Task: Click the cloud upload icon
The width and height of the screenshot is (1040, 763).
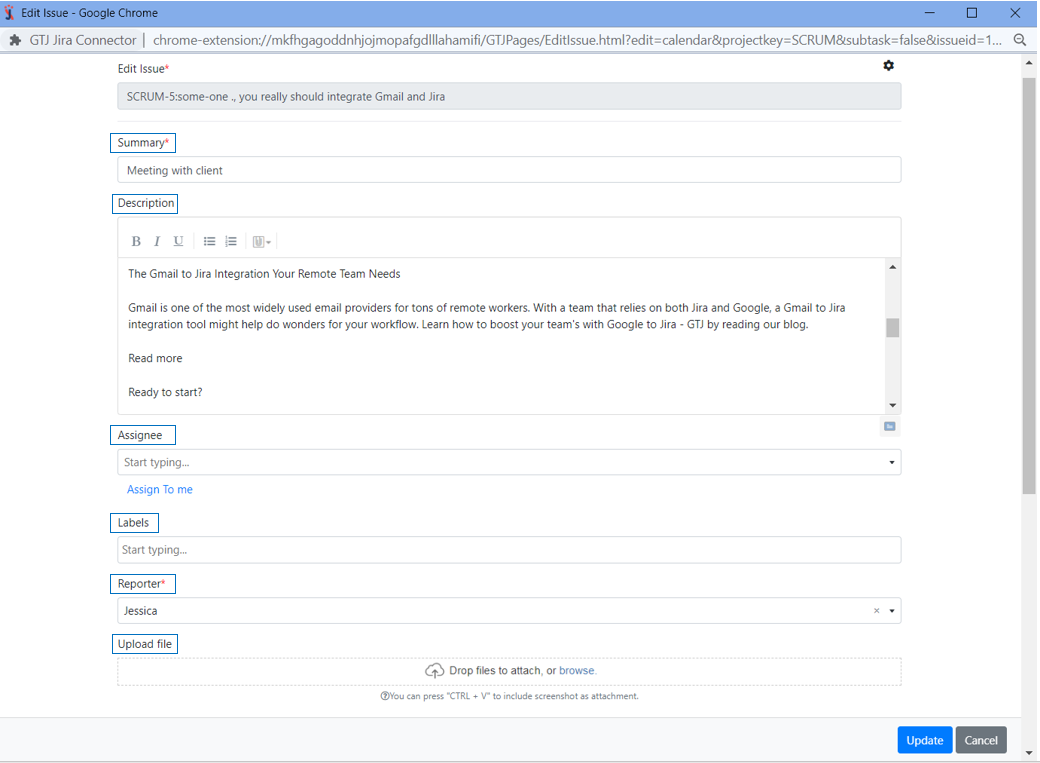Action: pos(434,671)
